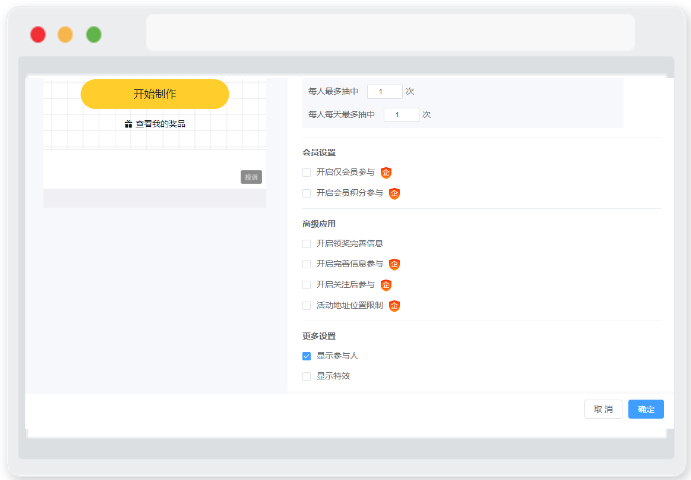This screenshot has width=691, height=480.
Task: Check the 活动地址位置限制 option
Action: click(x=306, y=305)
